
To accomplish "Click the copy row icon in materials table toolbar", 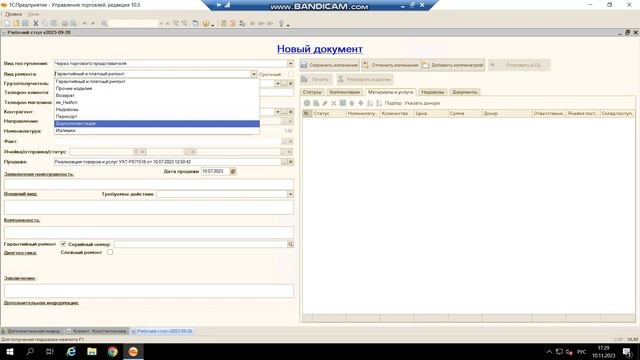I will (316, 103).
